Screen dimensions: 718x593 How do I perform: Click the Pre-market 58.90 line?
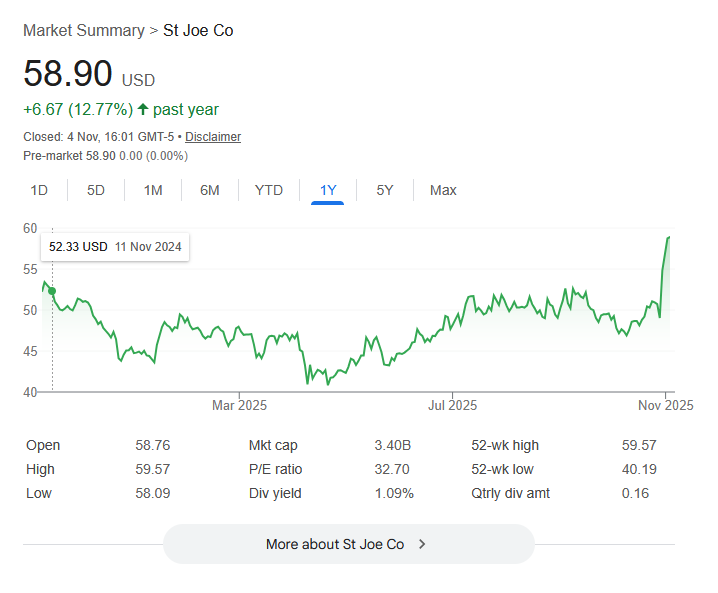click(106, 156)
